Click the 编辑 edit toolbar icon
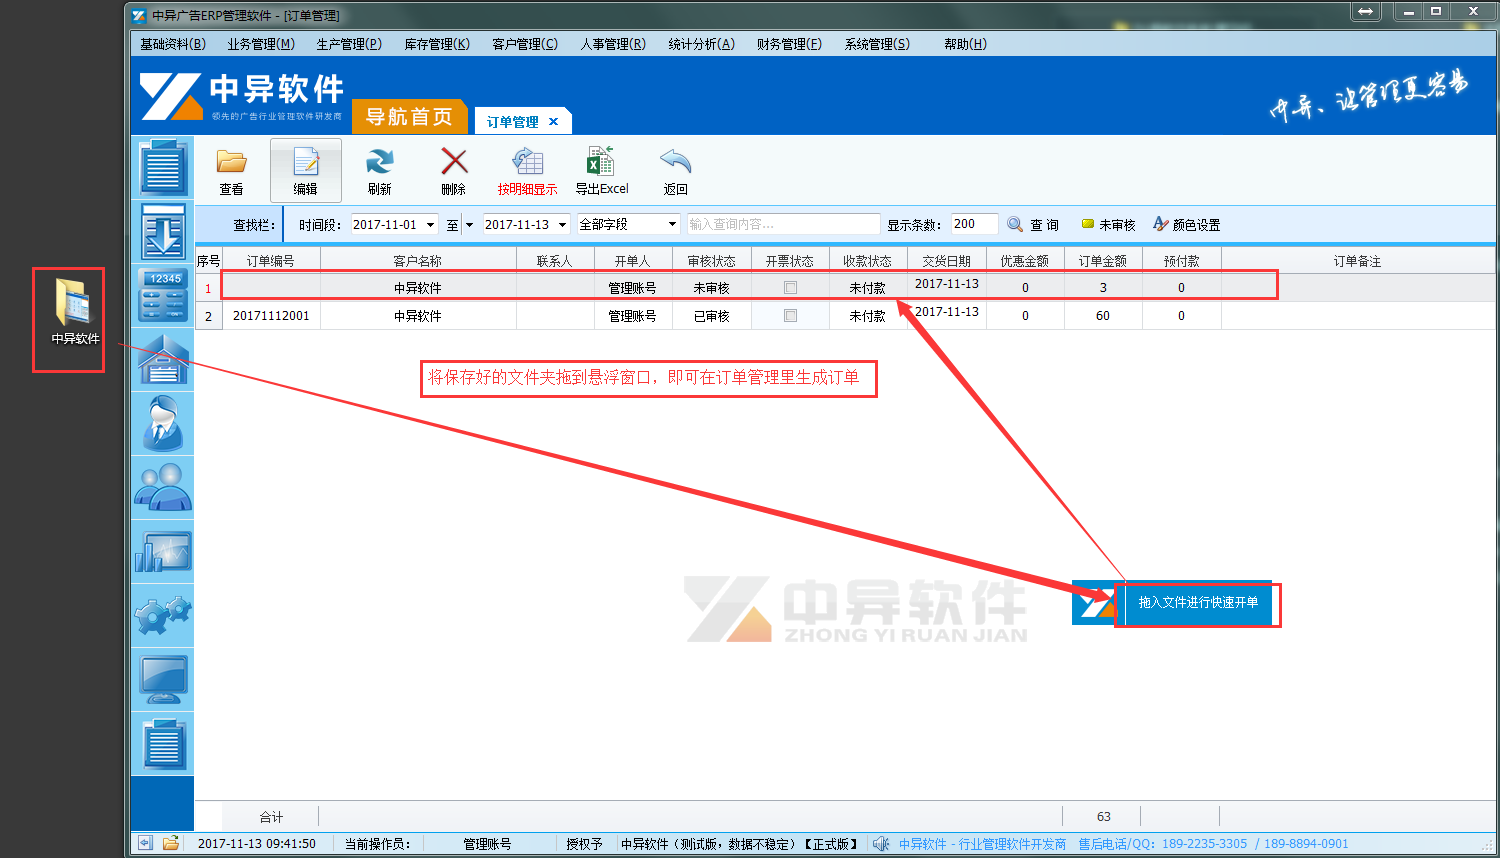The image size is (1500, 858). point(305,162)
